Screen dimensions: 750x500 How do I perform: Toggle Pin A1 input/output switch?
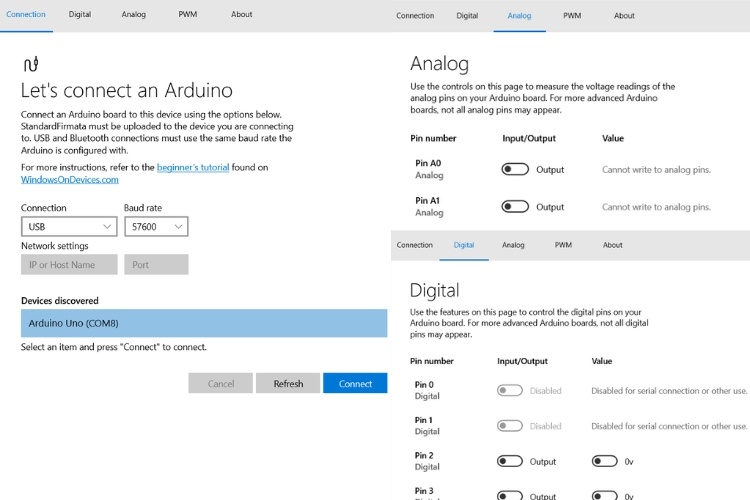coord(515,207)
